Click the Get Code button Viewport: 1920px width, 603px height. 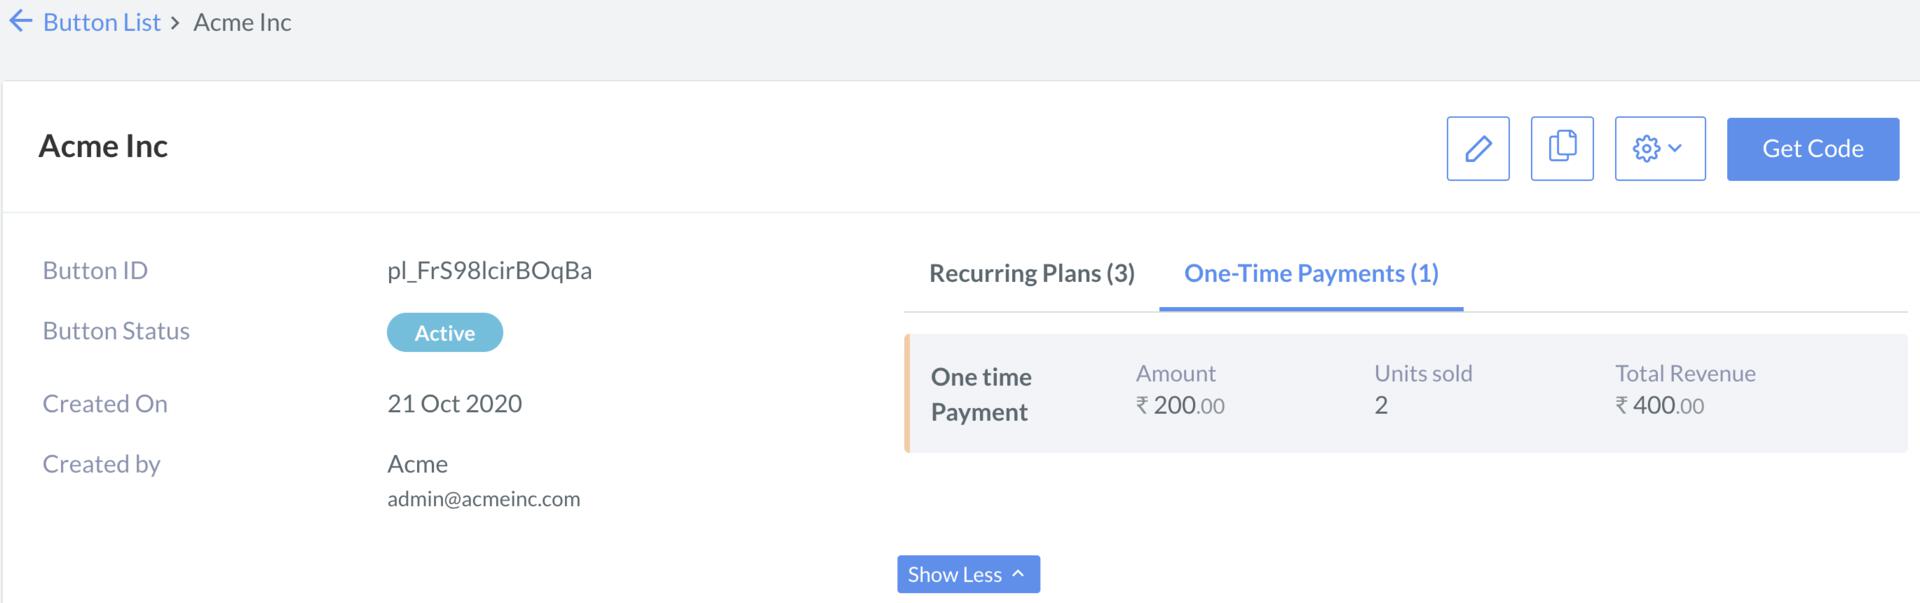coord(1812,148)
